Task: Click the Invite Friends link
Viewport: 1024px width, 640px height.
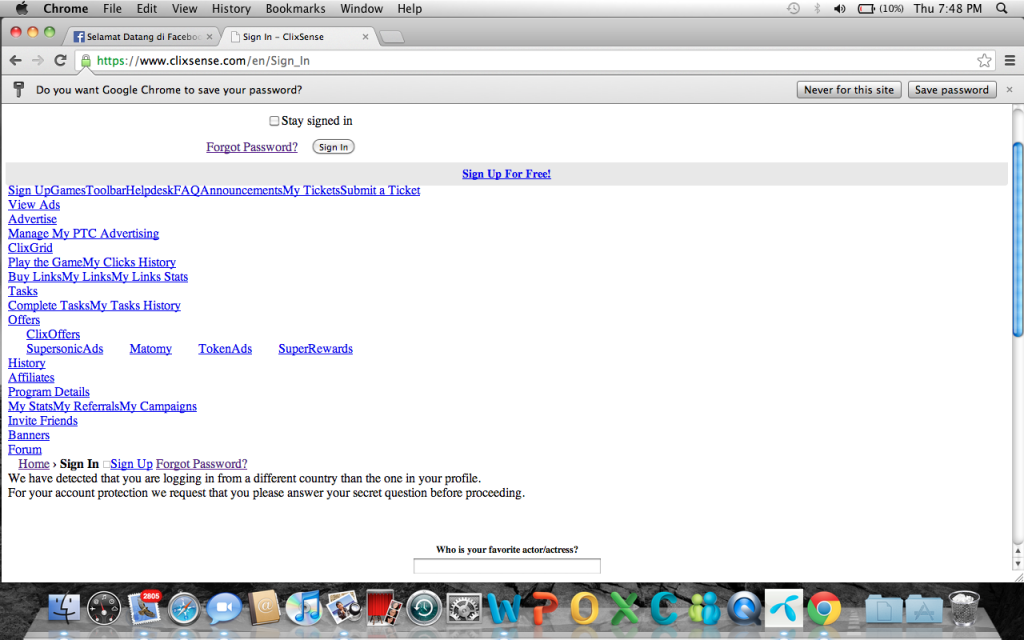Action: pos(42,421)
